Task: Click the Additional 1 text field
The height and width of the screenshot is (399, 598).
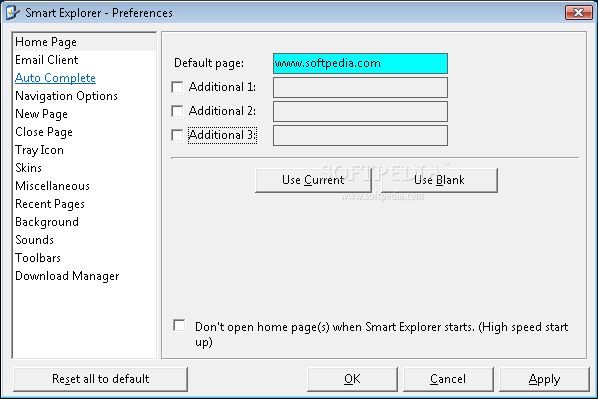Action: pos(360,87)
